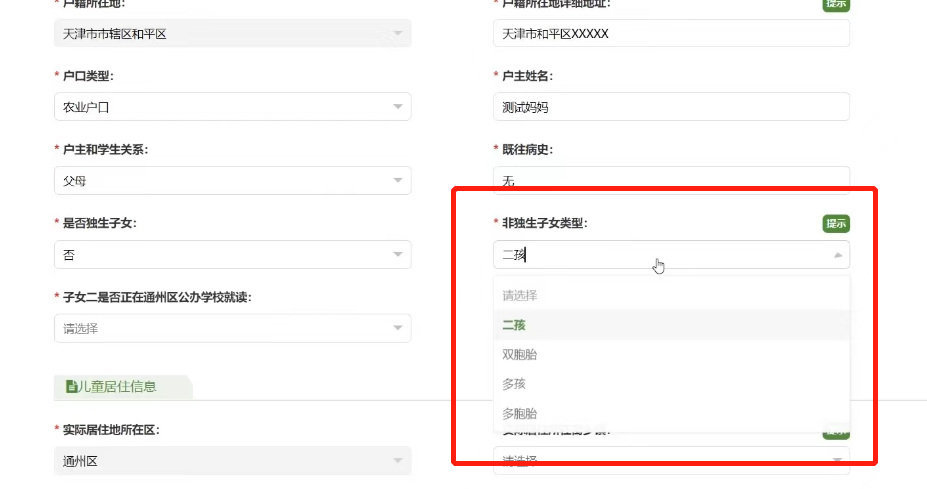This screenshot has width=927, height=489.
Task: Click the 提示 button above the address field
Action: point(835,4)
